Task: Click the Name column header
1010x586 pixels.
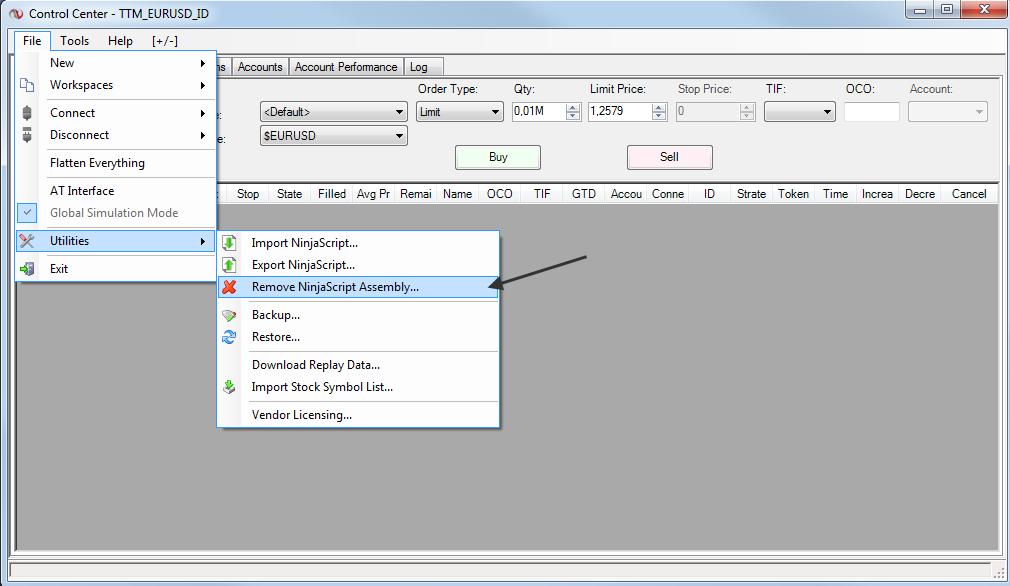Action: tap(457, 194)
